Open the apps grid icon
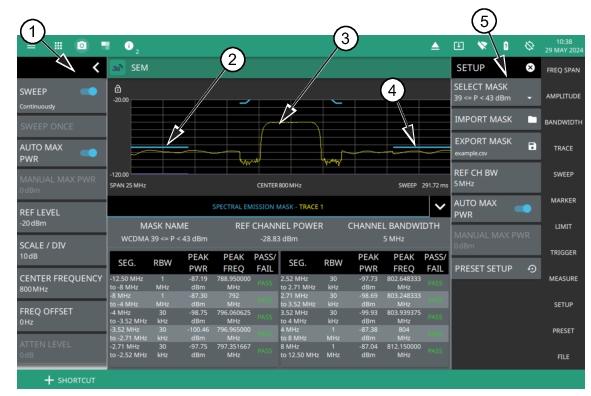591x396 pixels. [x=58, y=46]
